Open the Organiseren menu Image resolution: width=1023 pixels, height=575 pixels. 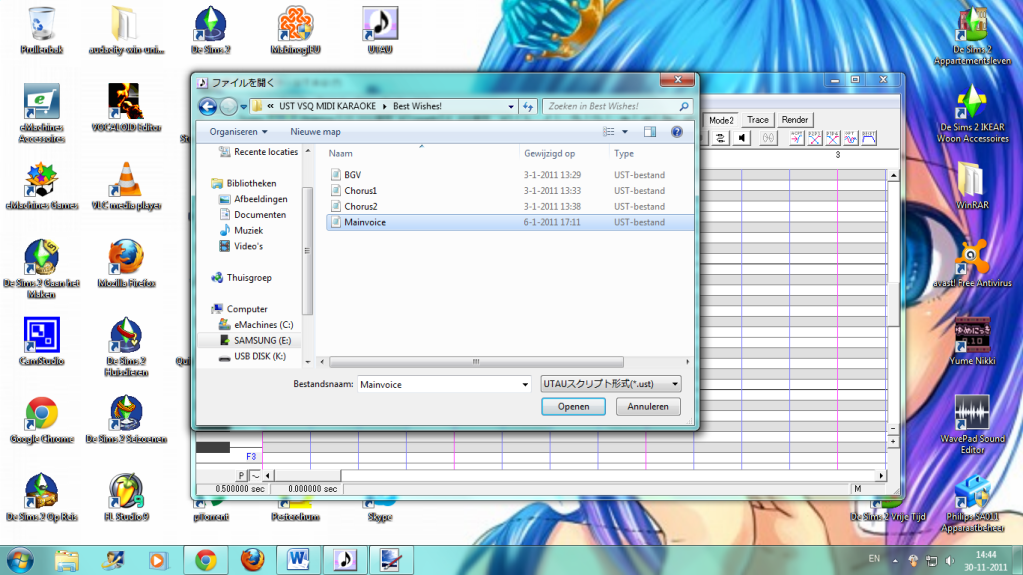point(238,132)
